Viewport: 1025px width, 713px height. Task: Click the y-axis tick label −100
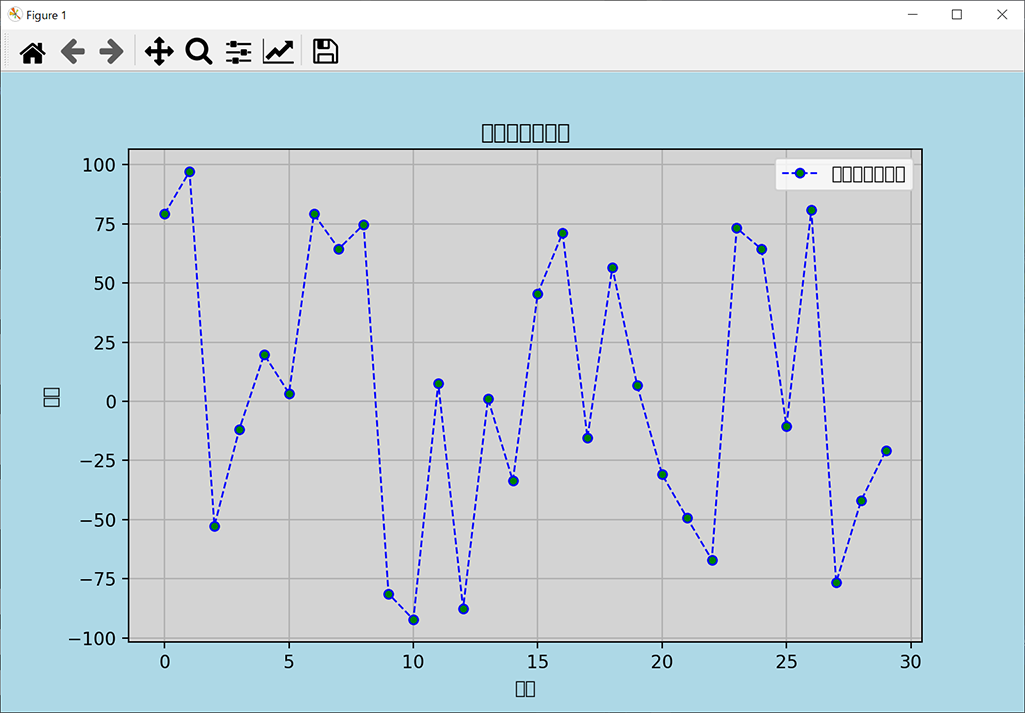(92, 638)
